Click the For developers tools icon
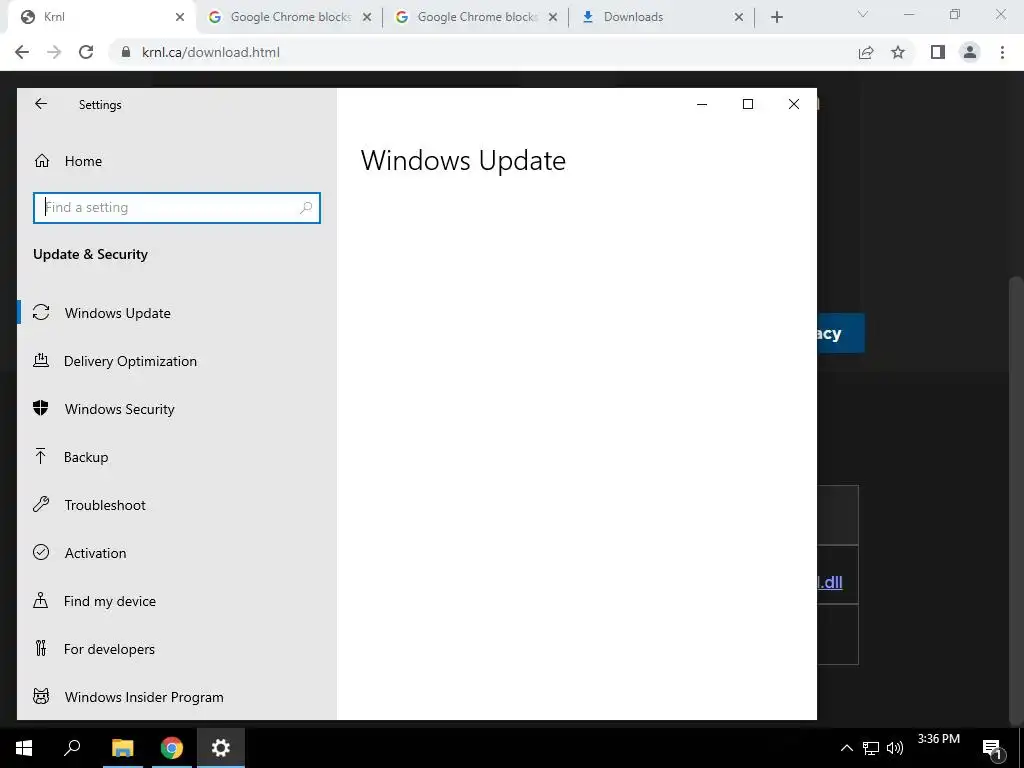Viewport: 1024px width, 768px height. [41, 648]
